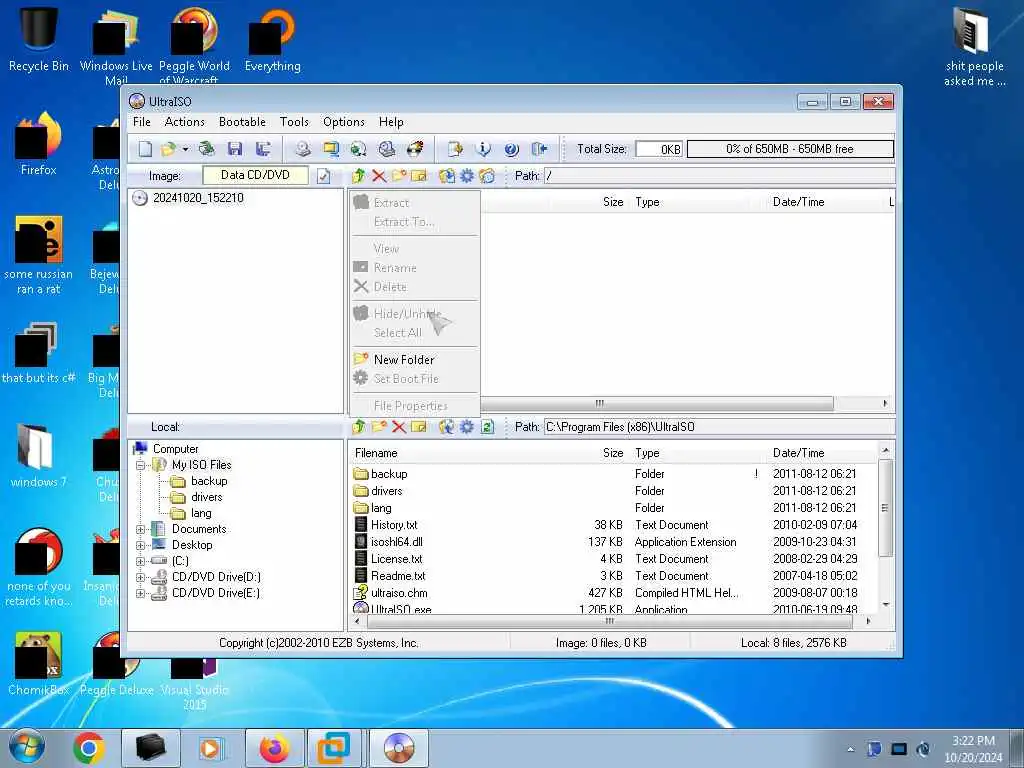The height and width of the screenshot is (768, 1024).
Task: Click the Make CD/DVD Image icon
Action: point(302,149)
